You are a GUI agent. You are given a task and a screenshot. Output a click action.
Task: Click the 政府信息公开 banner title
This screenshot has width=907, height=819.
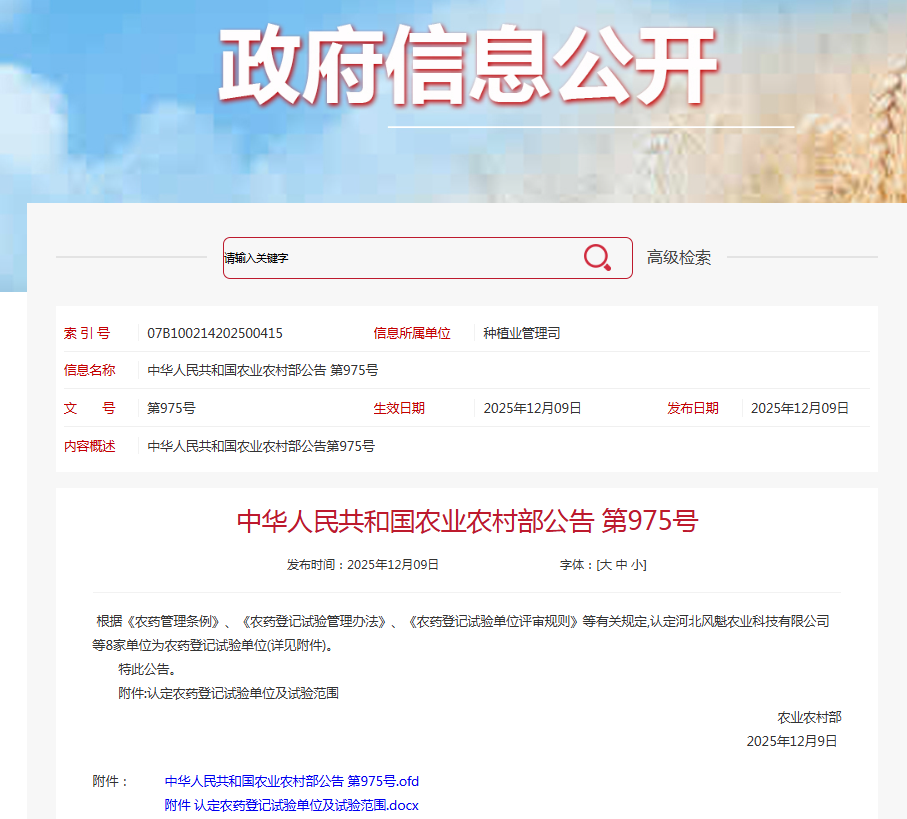coord(467,66)
